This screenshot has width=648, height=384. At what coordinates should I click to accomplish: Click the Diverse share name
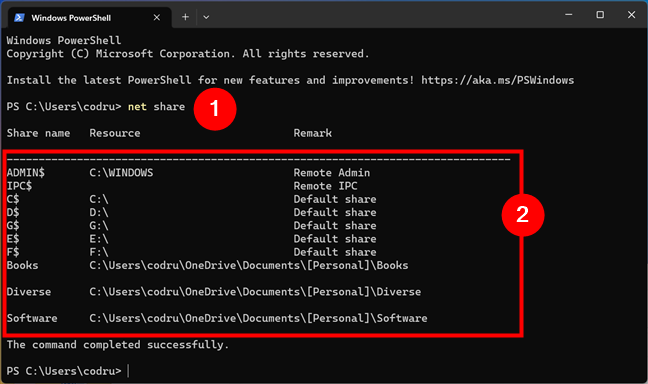pyautogui.click(x=29, y=292)
